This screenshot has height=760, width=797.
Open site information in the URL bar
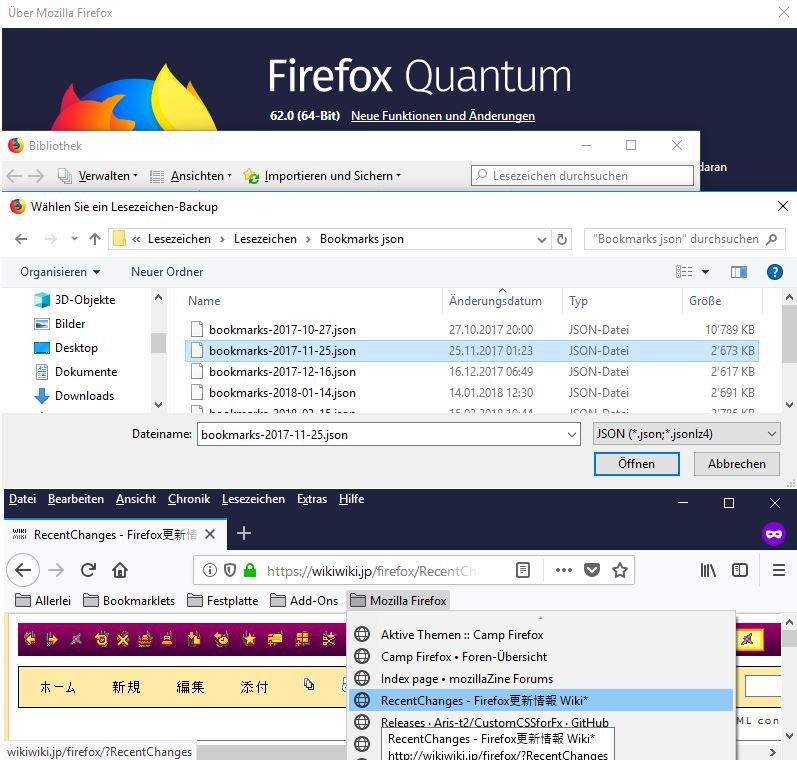click(x=210, y=570)
